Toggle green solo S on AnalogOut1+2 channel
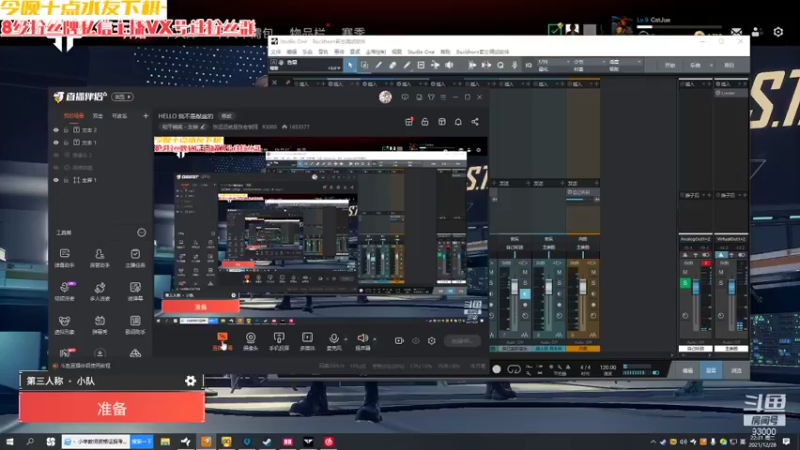The width and height of the screenshot is (800, 450). [x=685, y=283]
